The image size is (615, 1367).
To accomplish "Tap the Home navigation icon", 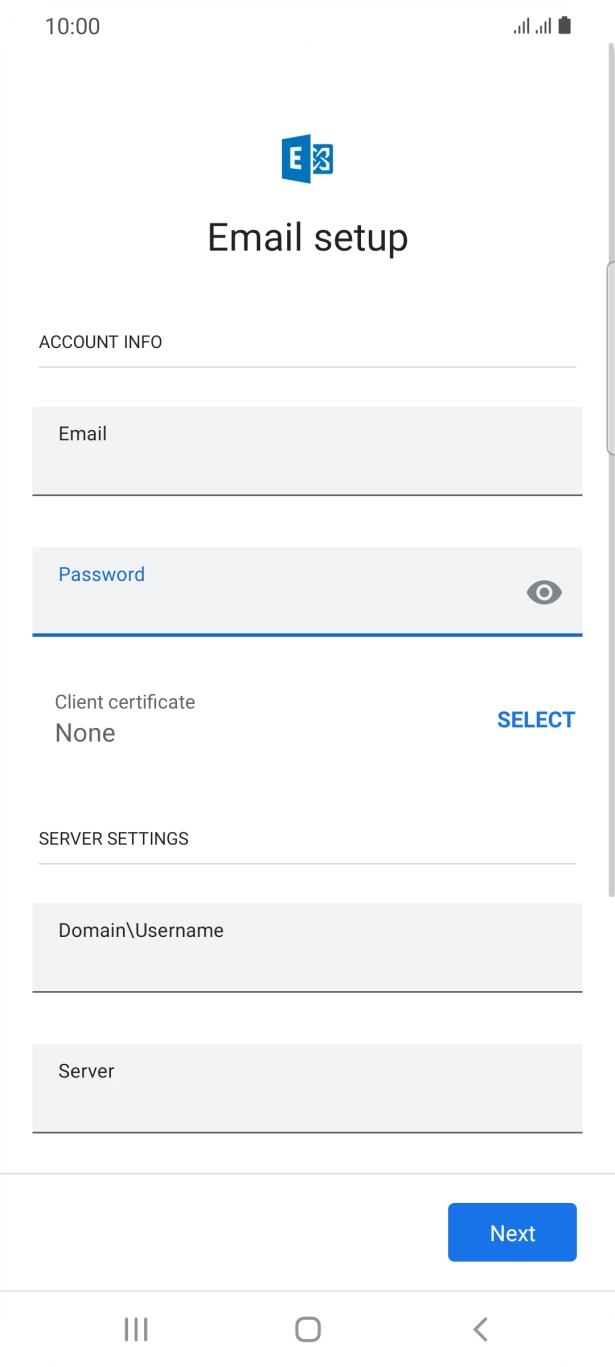I will [307, 1329].
